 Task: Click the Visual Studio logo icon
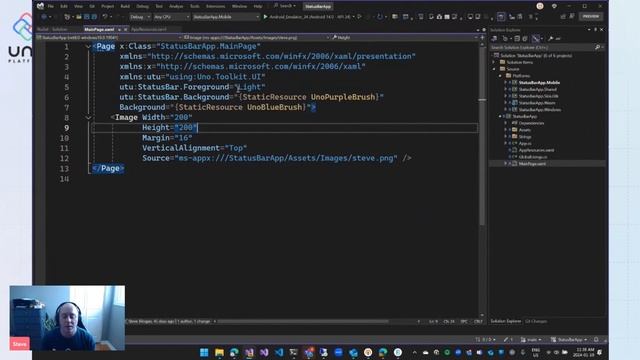click(x=40, y=6)
